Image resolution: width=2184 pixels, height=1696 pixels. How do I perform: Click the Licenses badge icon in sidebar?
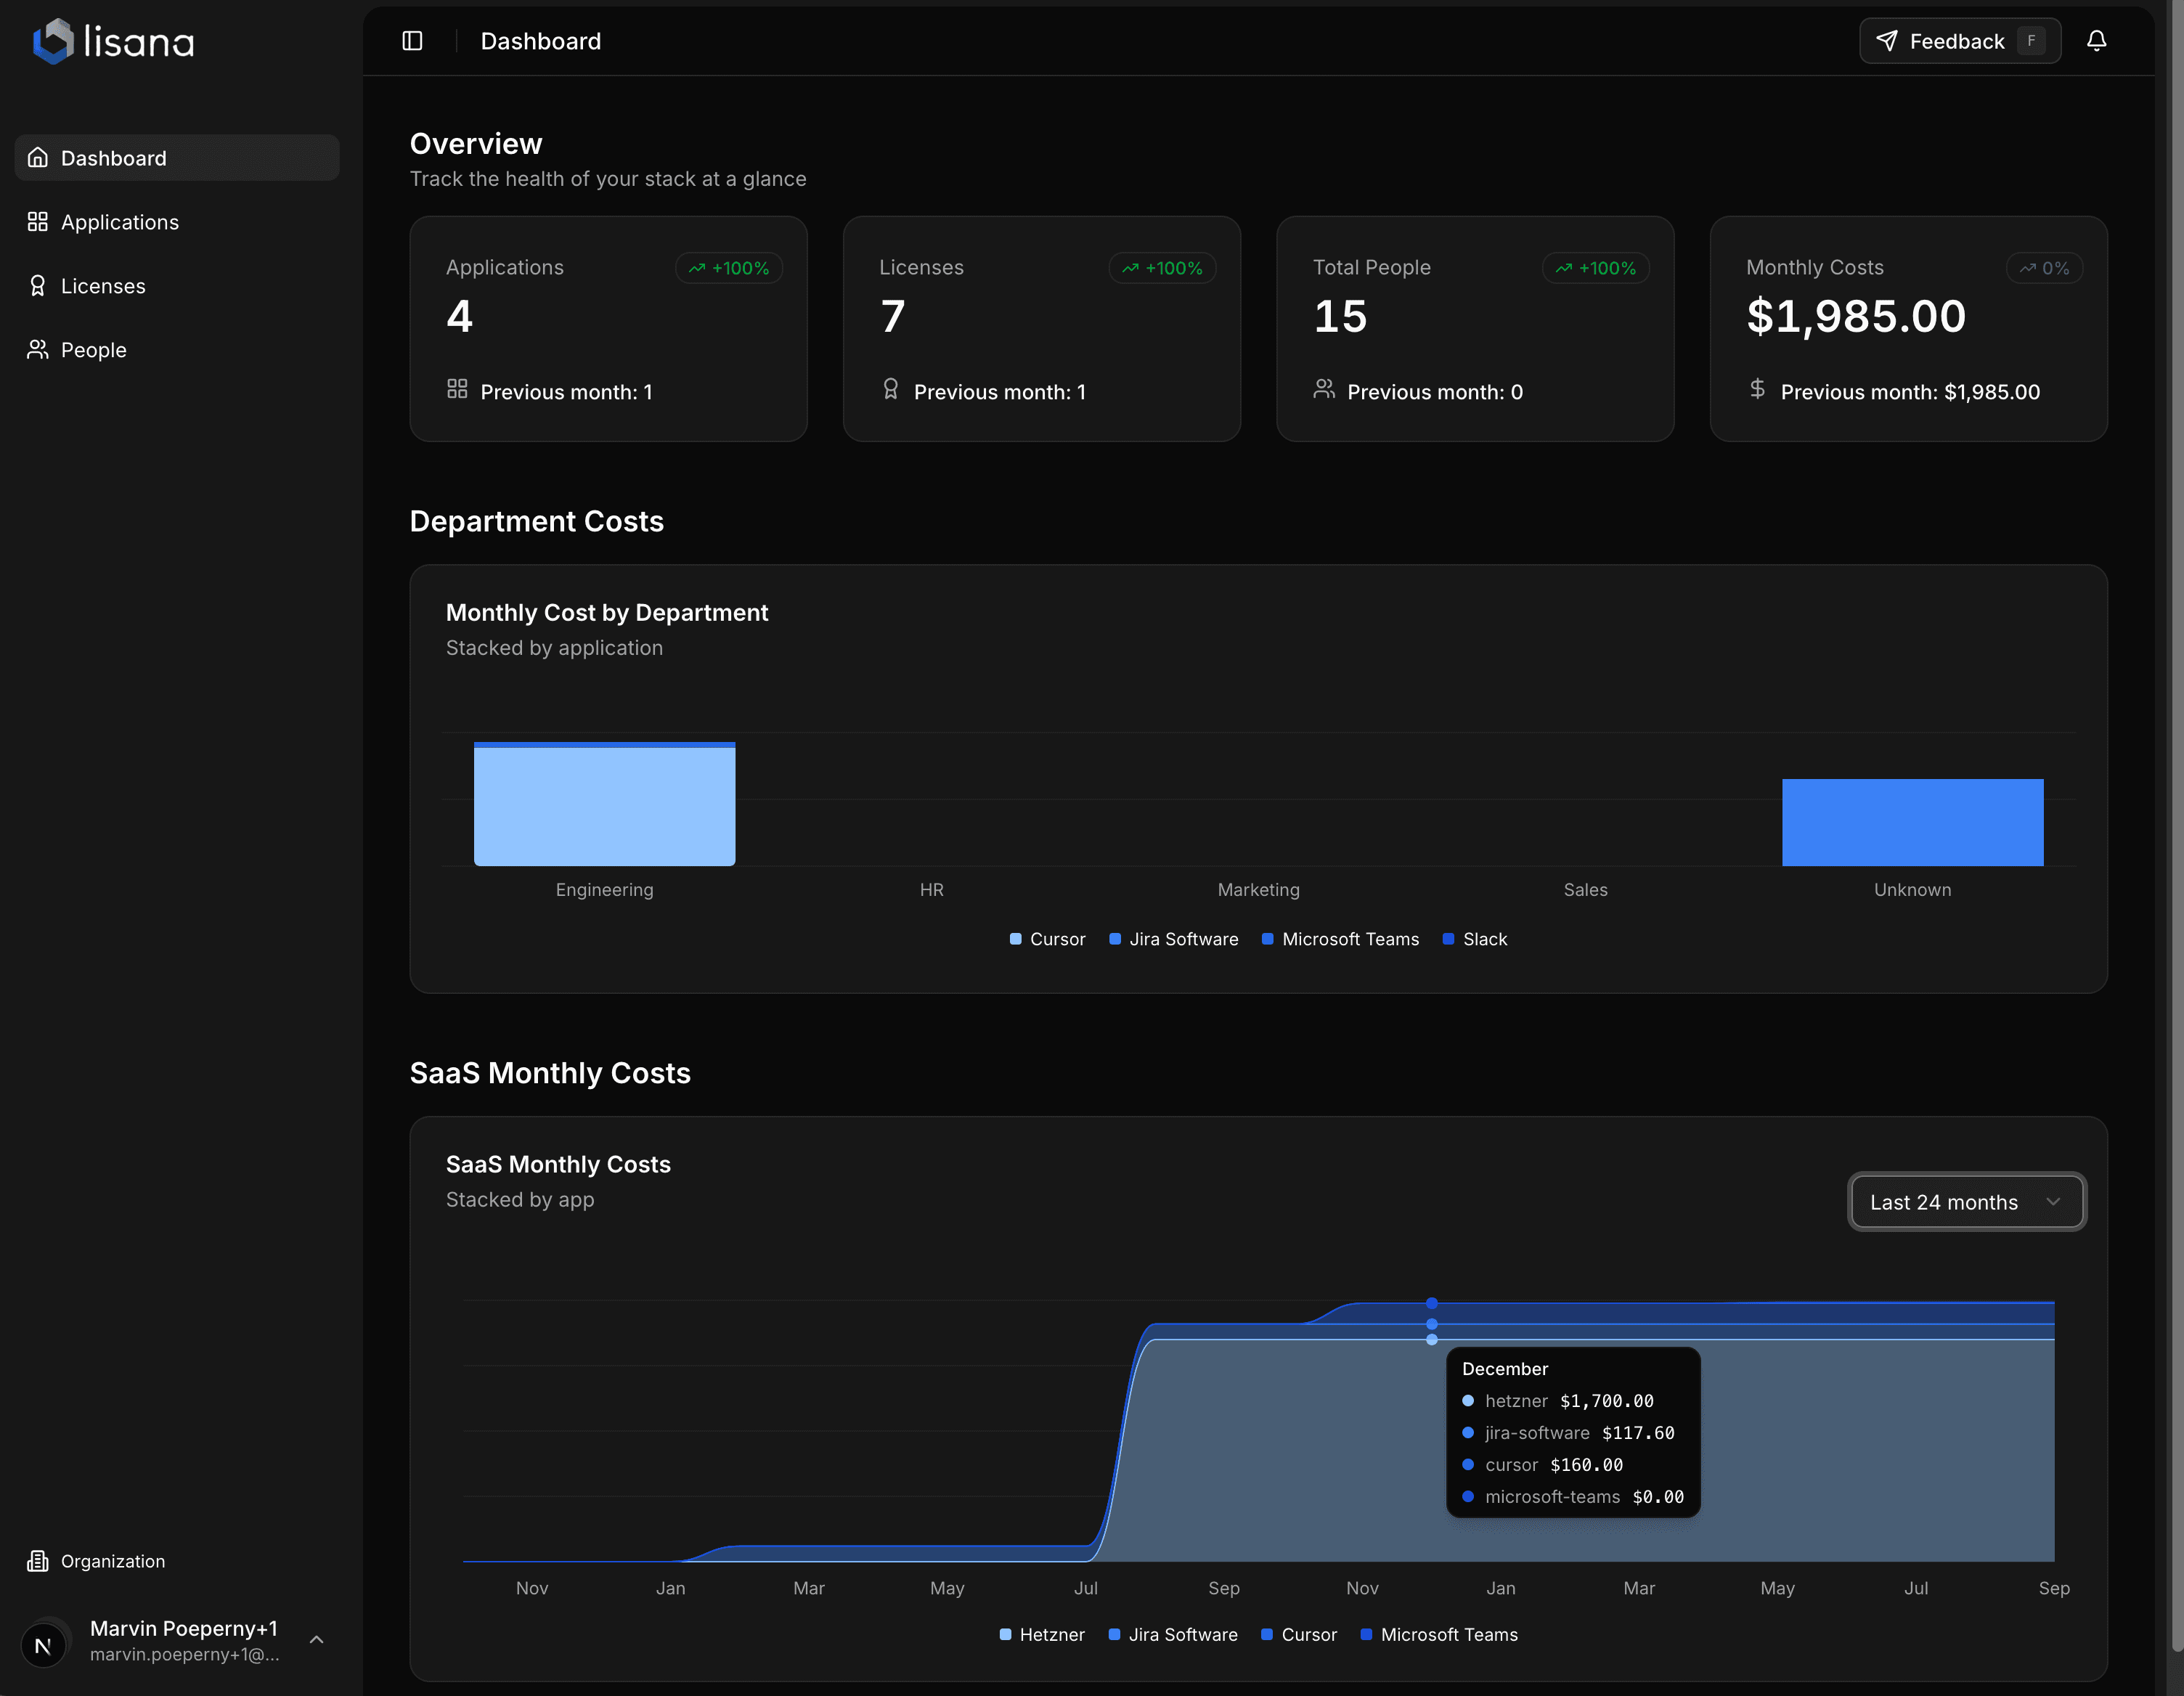coord(37,285)
